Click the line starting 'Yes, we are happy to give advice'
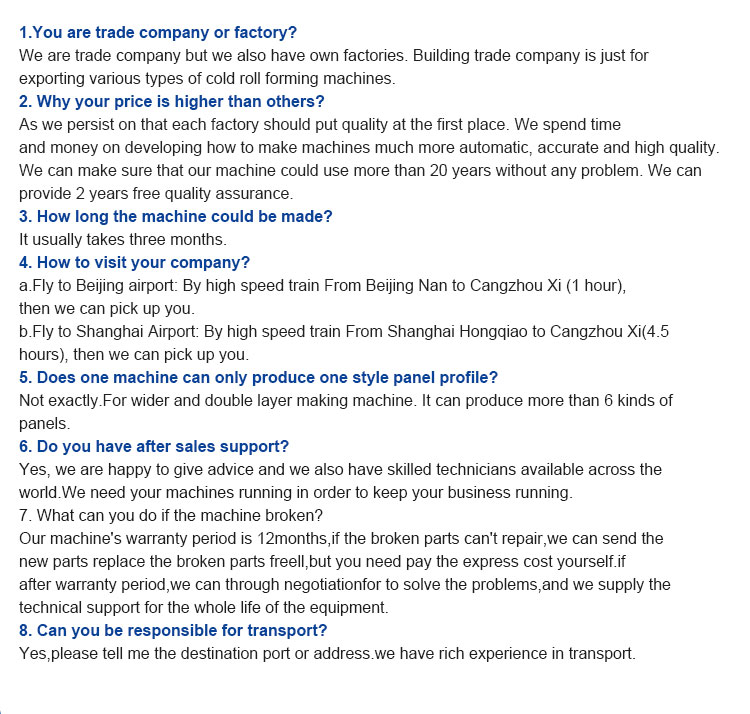Image resolution: width=750 pixels, height=714 pixels. tap(341, 470)
